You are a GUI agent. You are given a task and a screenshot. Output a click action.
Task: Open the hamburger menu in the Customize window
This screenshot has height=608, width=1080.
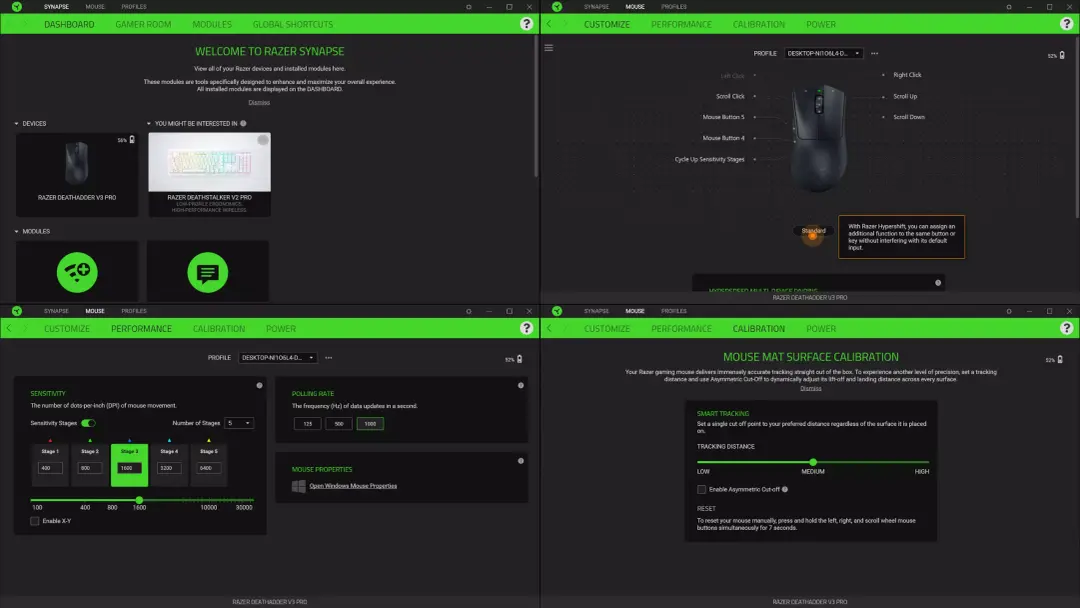tap(549, 48)
